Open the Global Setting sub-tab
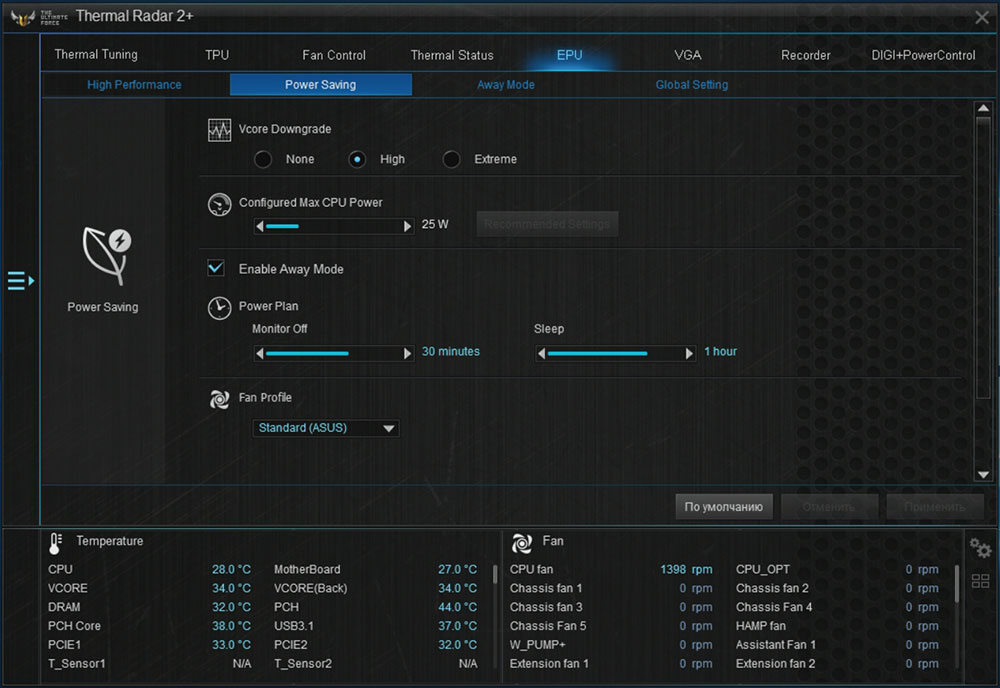1000x688 pixels. coord(692,85)
